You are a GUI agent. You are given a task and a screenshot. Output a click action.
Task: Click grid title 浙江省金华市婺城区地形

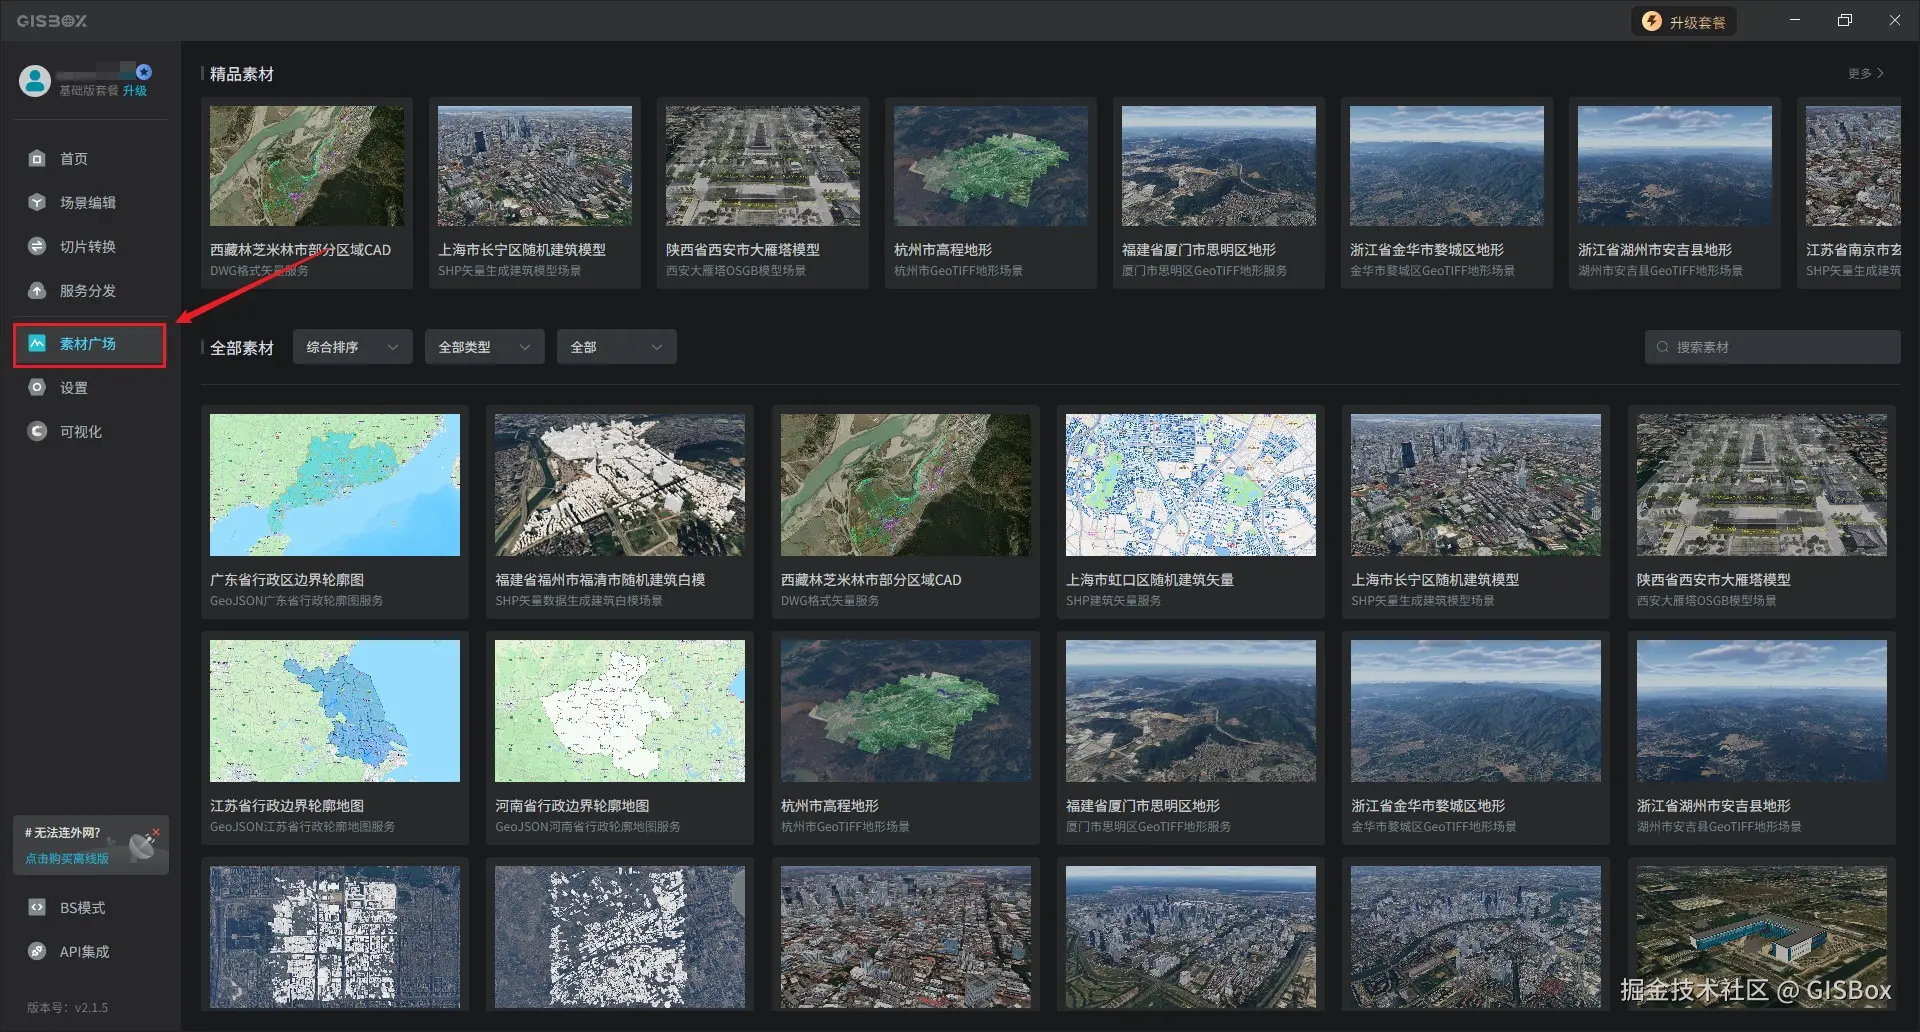[1428, 806]
